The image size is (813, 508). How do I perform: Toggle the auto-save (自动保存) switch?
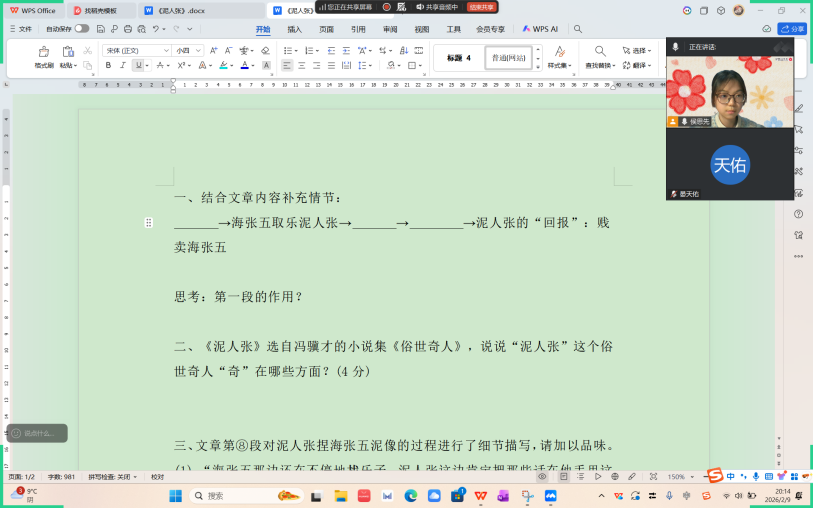(82, 29)
